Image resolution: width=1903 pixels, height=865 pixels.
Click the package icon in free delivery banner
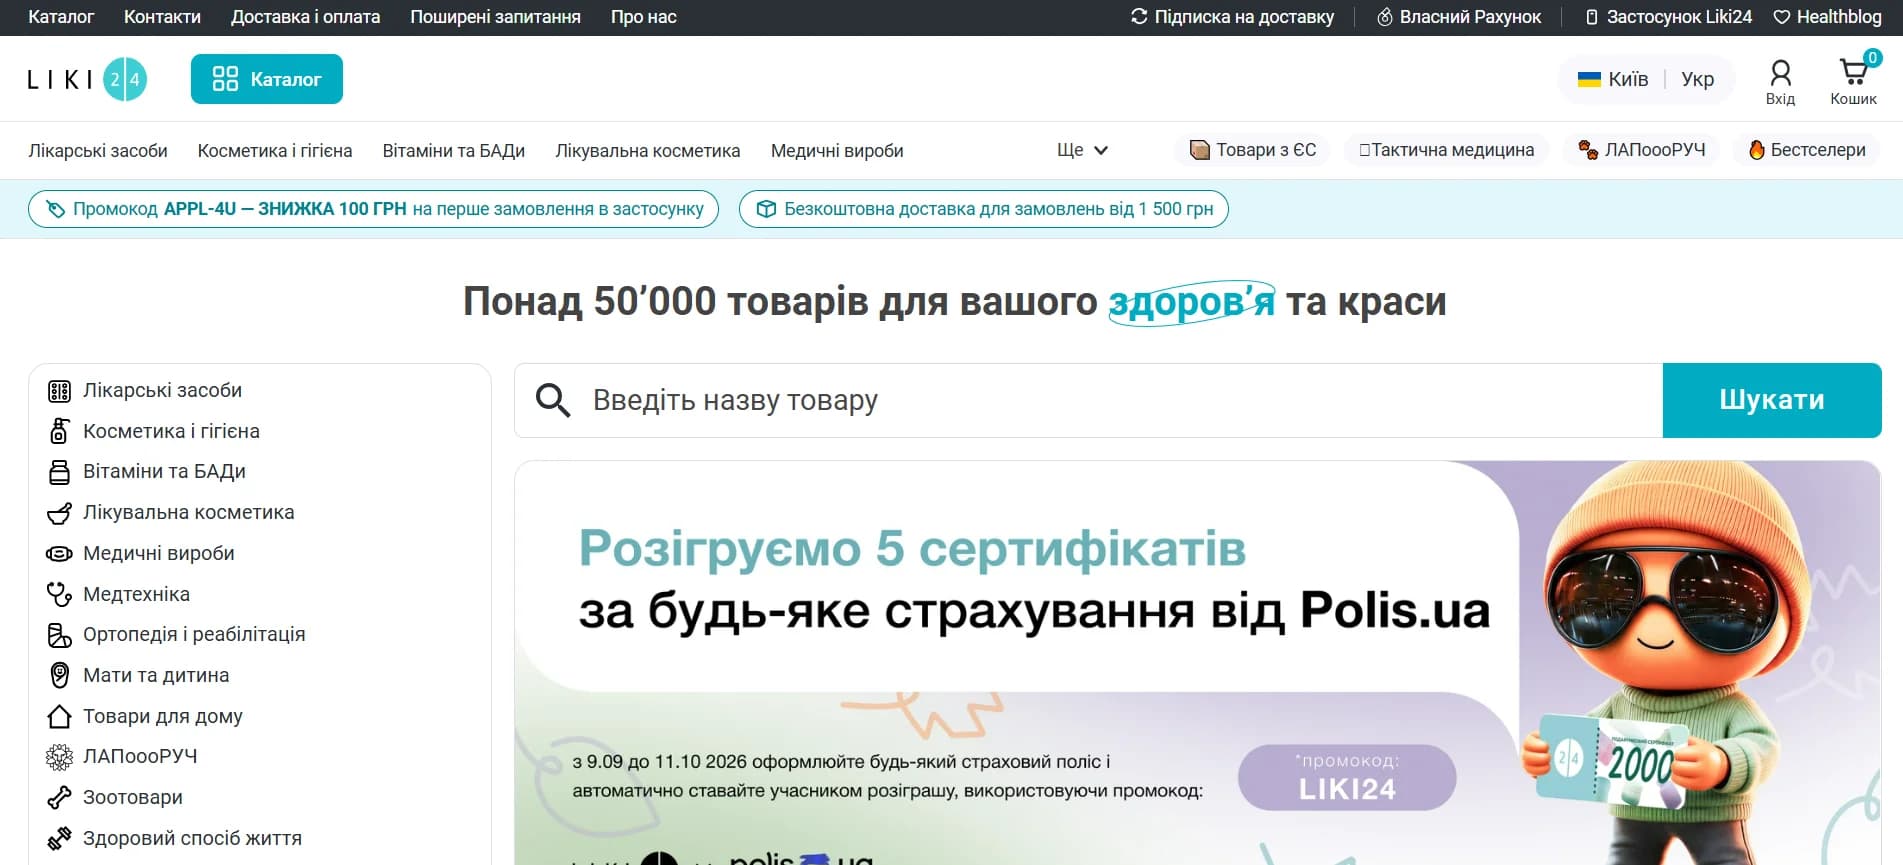point(766,209)
